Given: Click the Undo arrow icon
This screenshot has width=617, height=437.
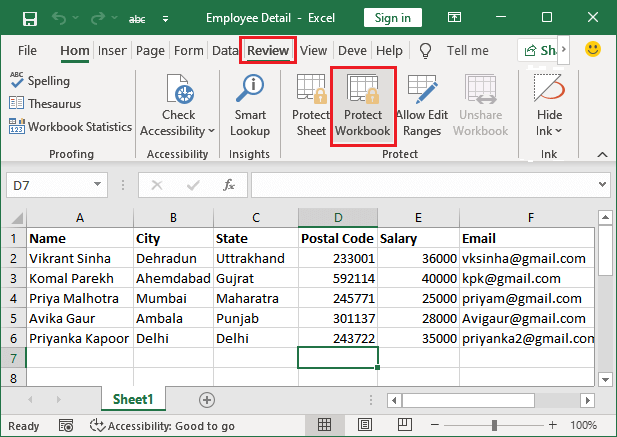Looking at the screenshot, I should 59,18.
